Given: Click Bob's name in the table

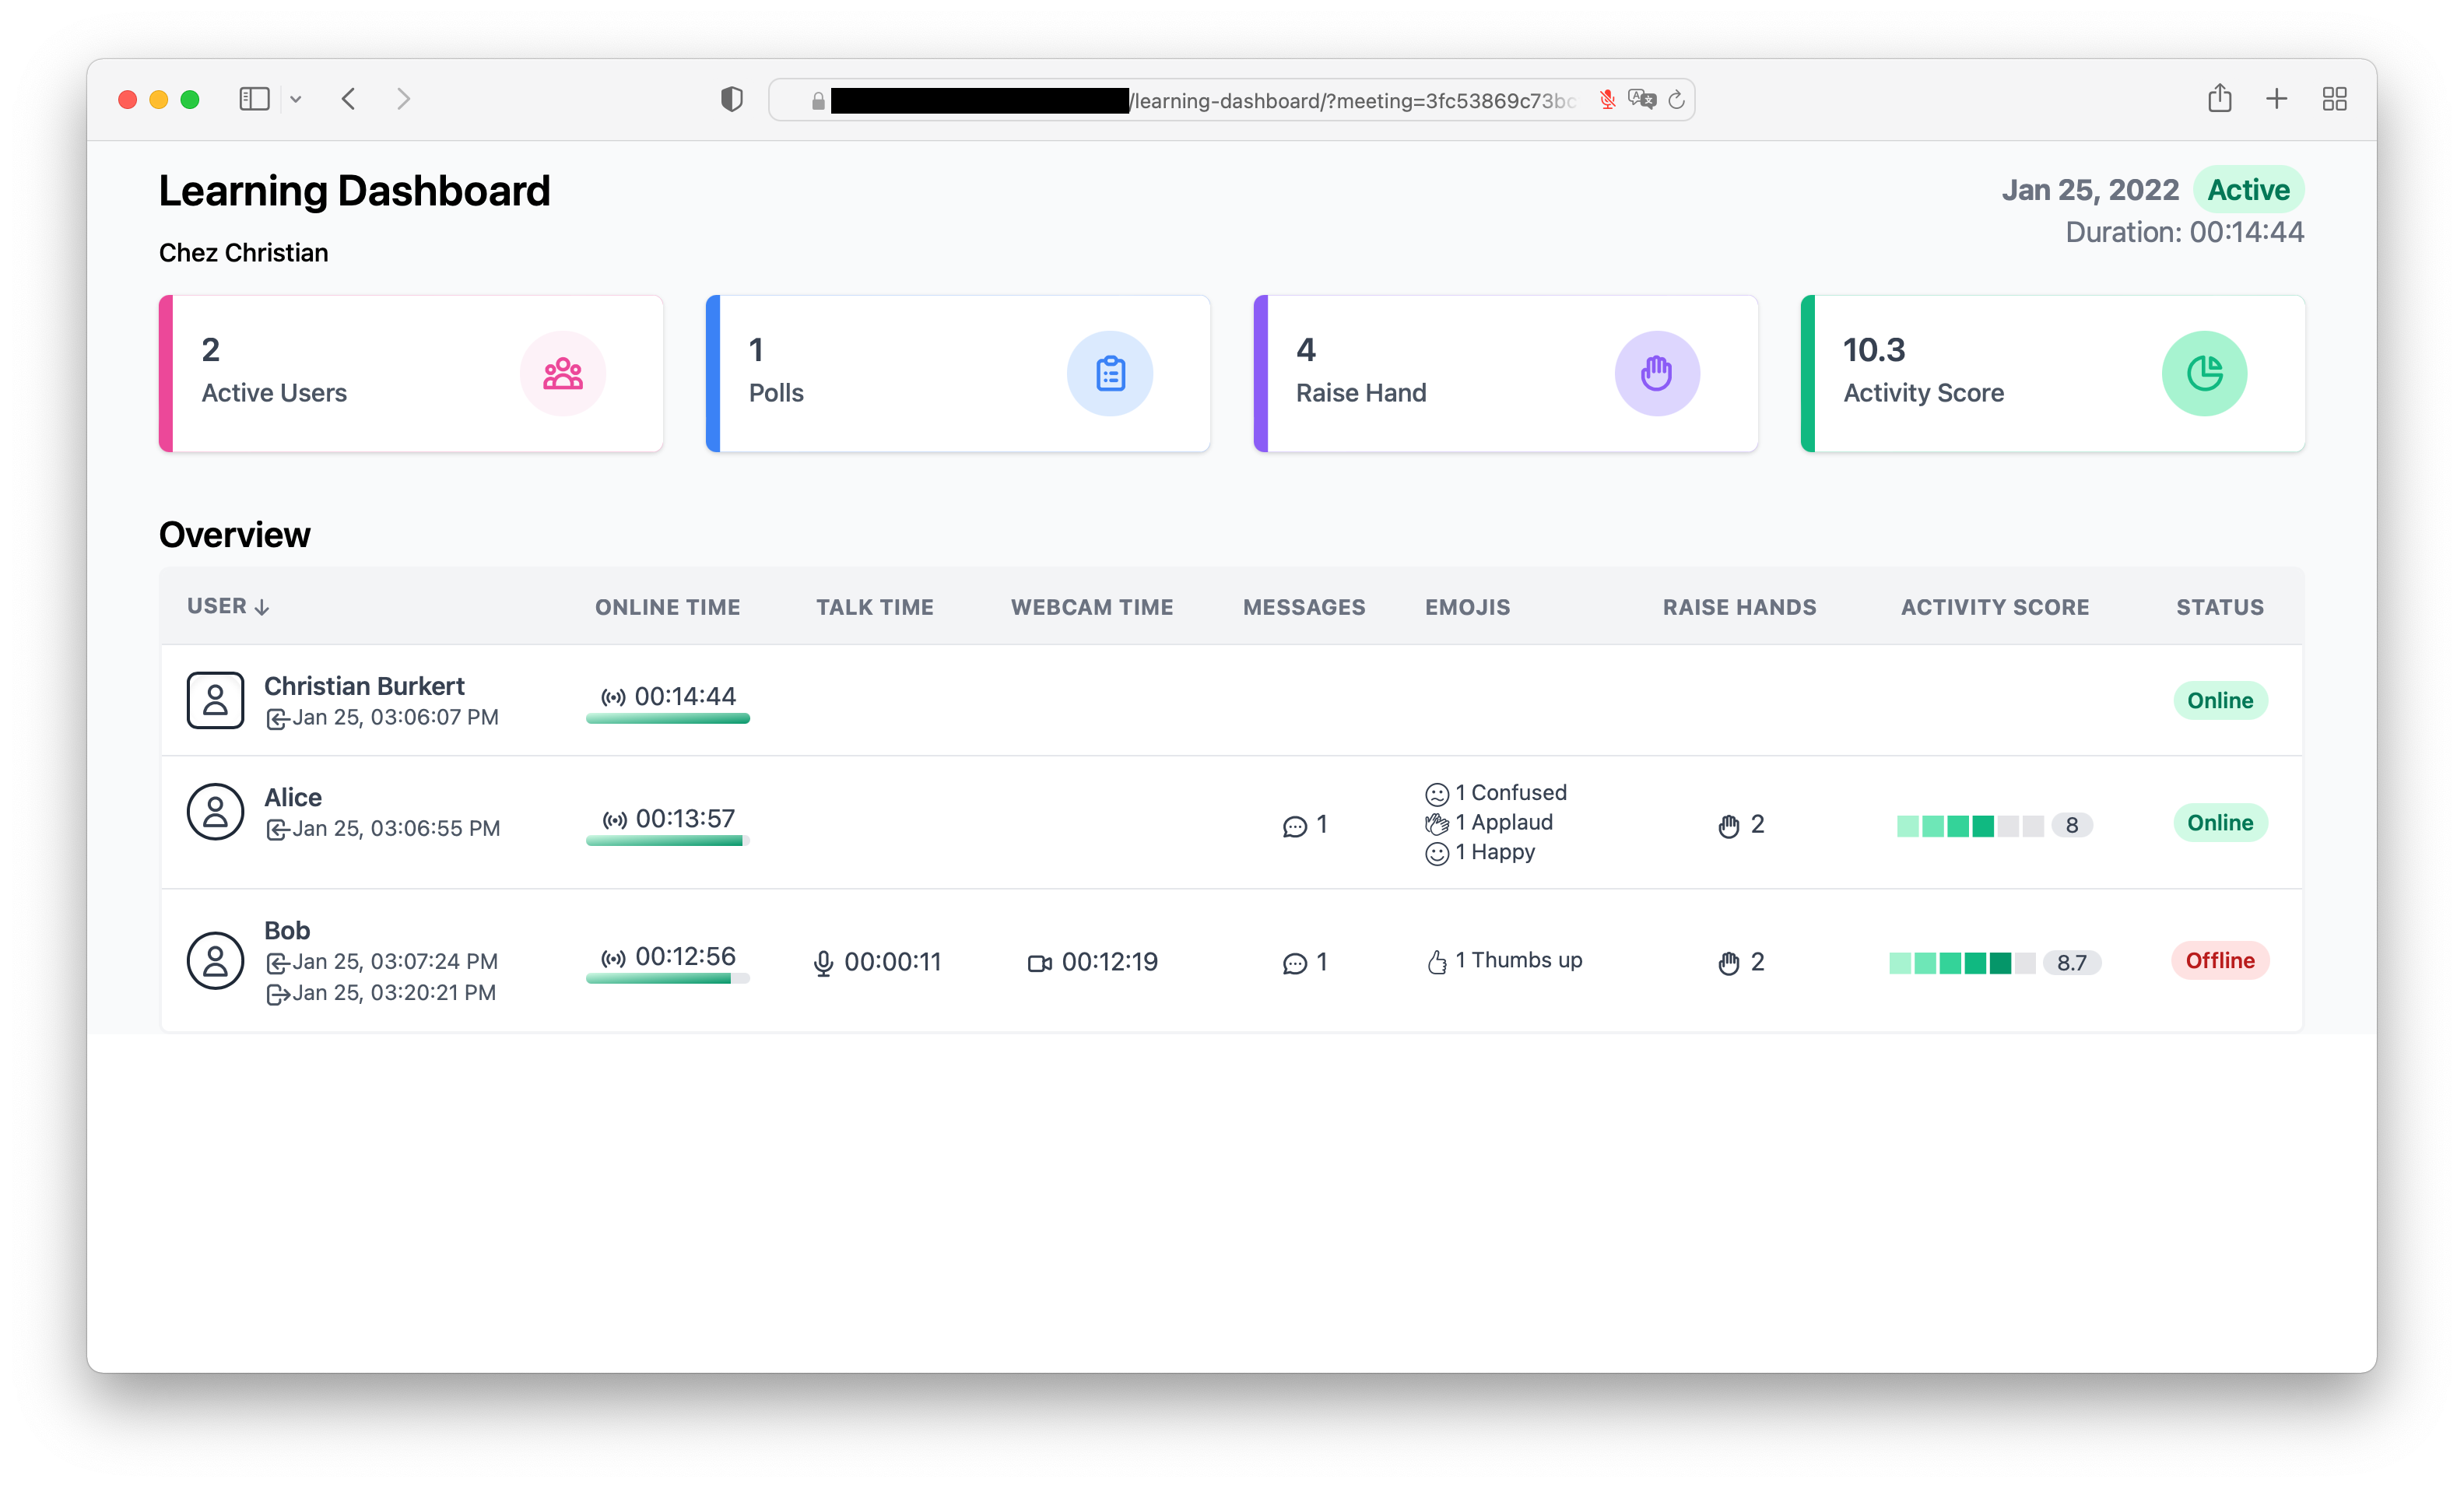Looking at the screenshot, I should pos(287,930).
